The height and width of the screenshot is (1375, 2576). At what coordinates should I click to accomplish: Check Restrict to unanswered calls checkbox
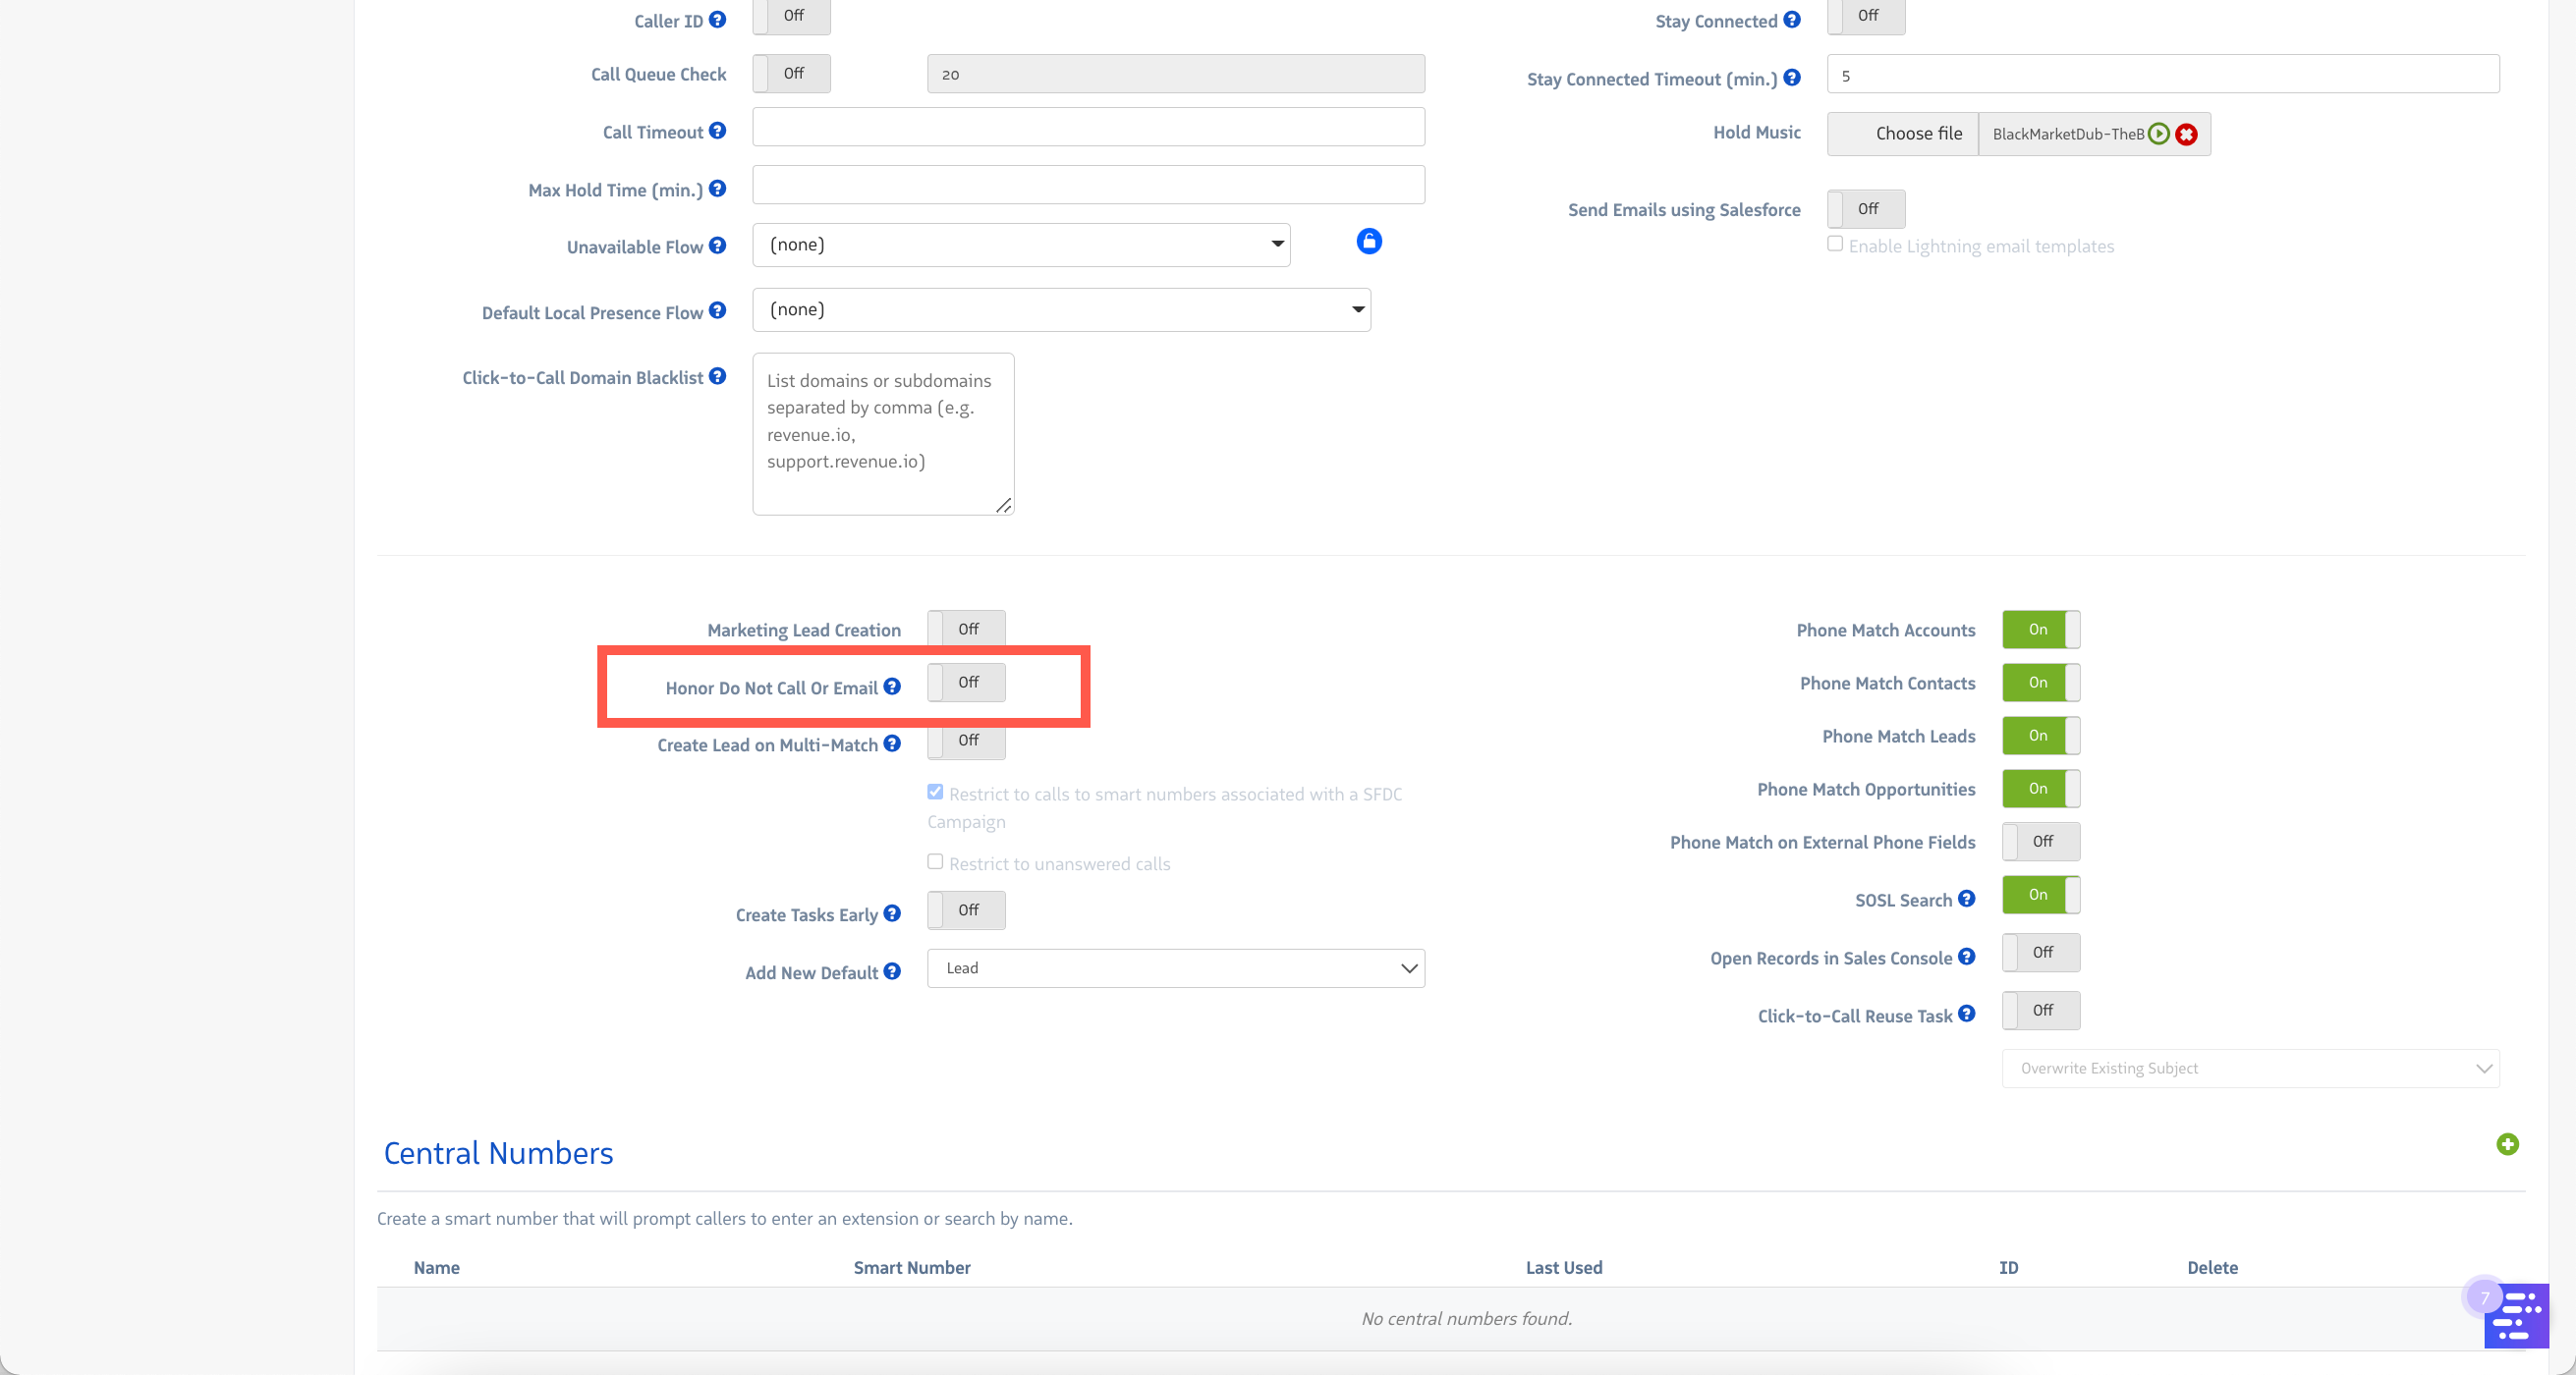(x=935, y=862)
